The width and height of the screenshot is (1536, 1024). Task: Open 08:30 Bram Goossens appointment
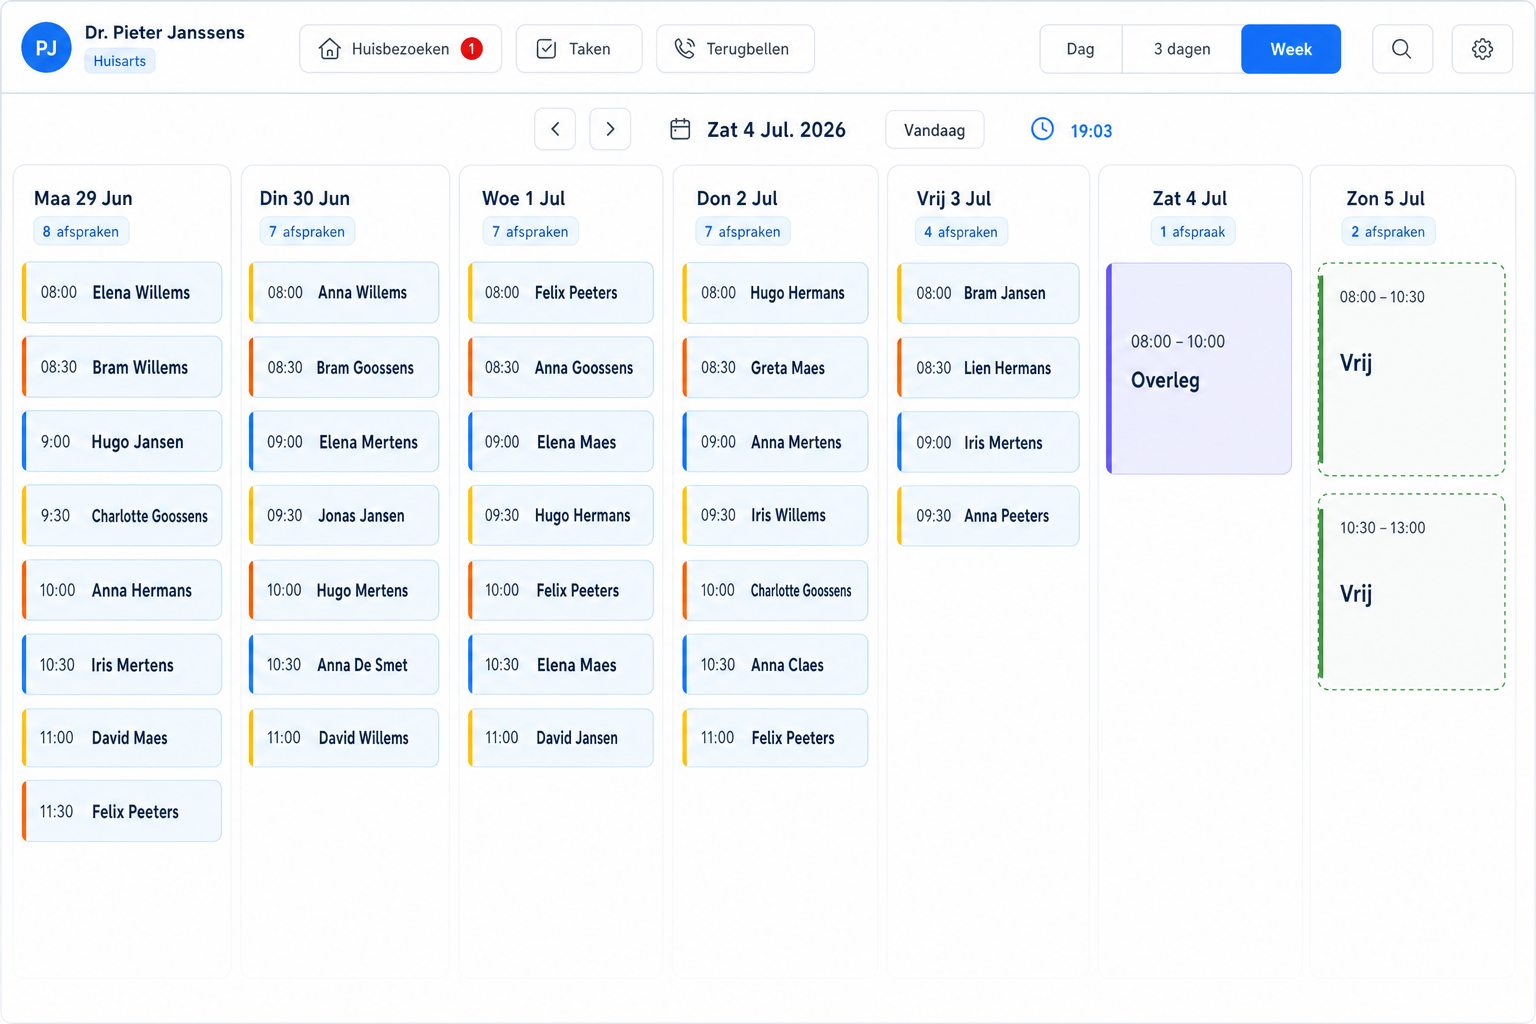pos(344,367)
